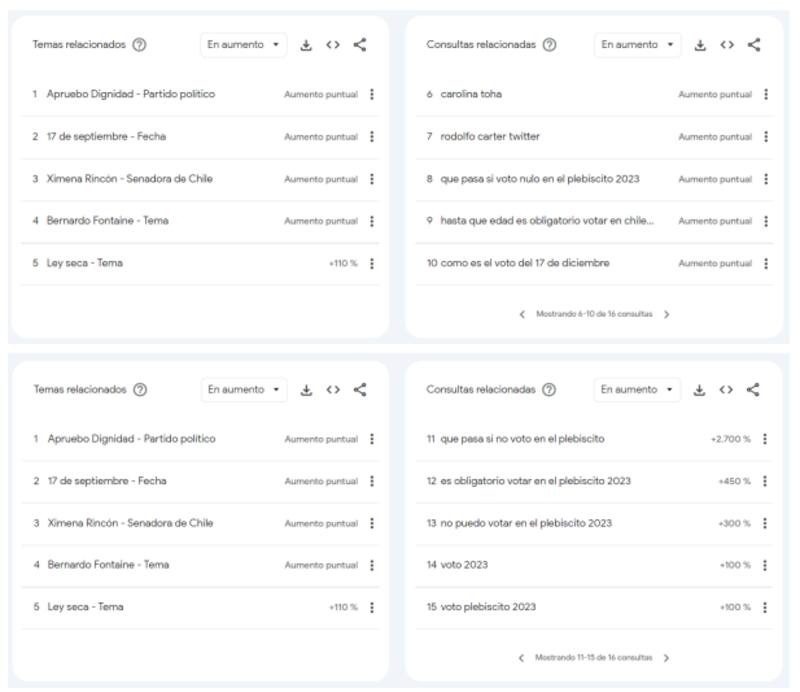This screenshot has height=692, width=800.
Task: Select the 'rodolfo carter twitter' query text
Action: (490, 137)
